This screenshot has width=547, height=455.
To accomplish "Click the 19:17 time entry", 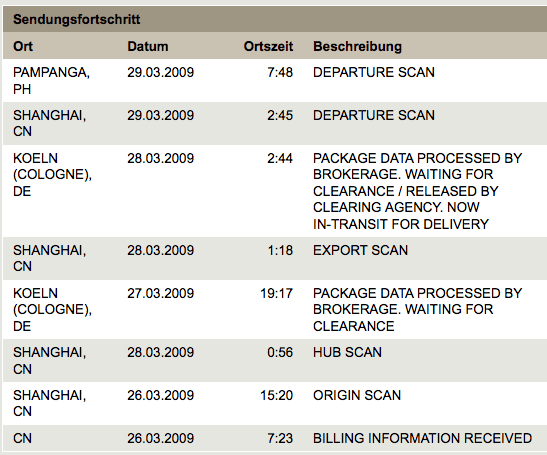I will (276, 293).
